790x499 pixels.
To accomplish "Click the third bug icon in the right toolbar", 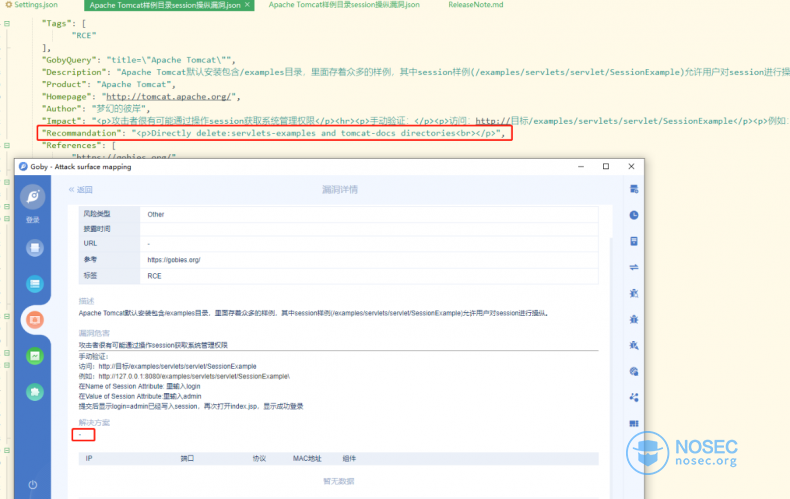I will click(x=634, y=345).
